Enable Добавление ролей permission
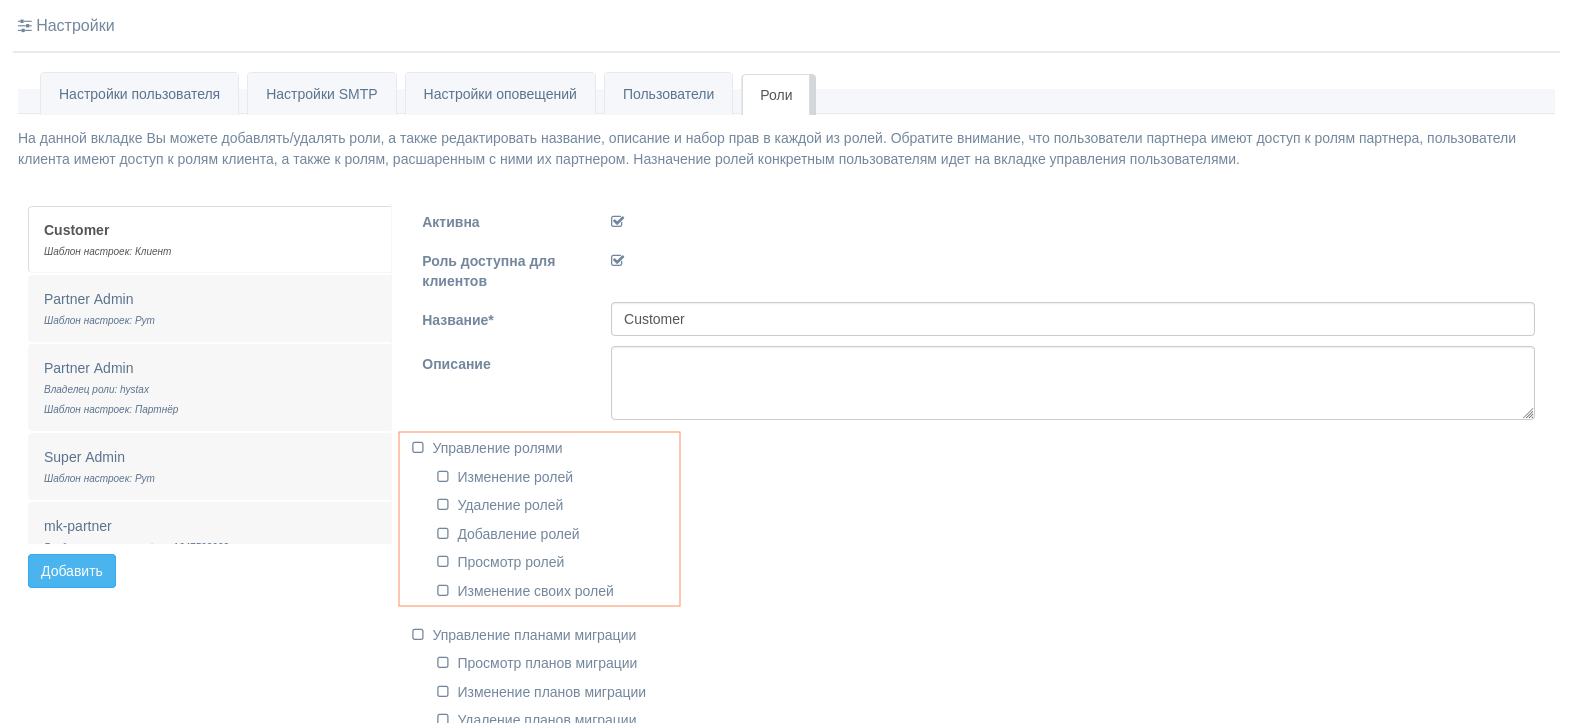 point(443,534)
